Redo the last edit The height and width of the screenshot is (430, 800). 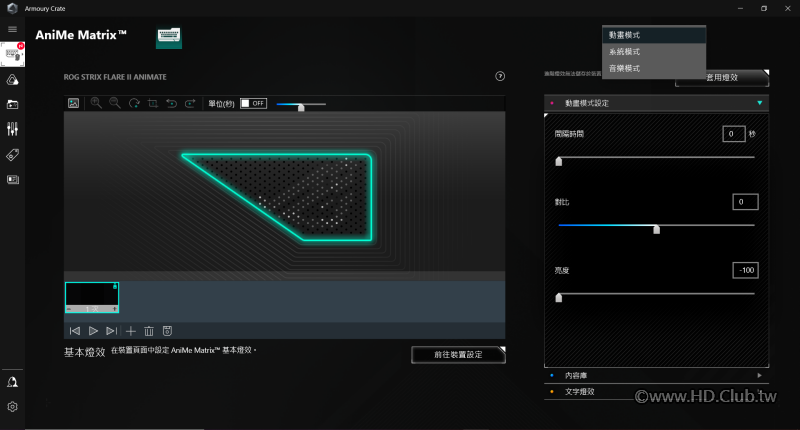190,104
